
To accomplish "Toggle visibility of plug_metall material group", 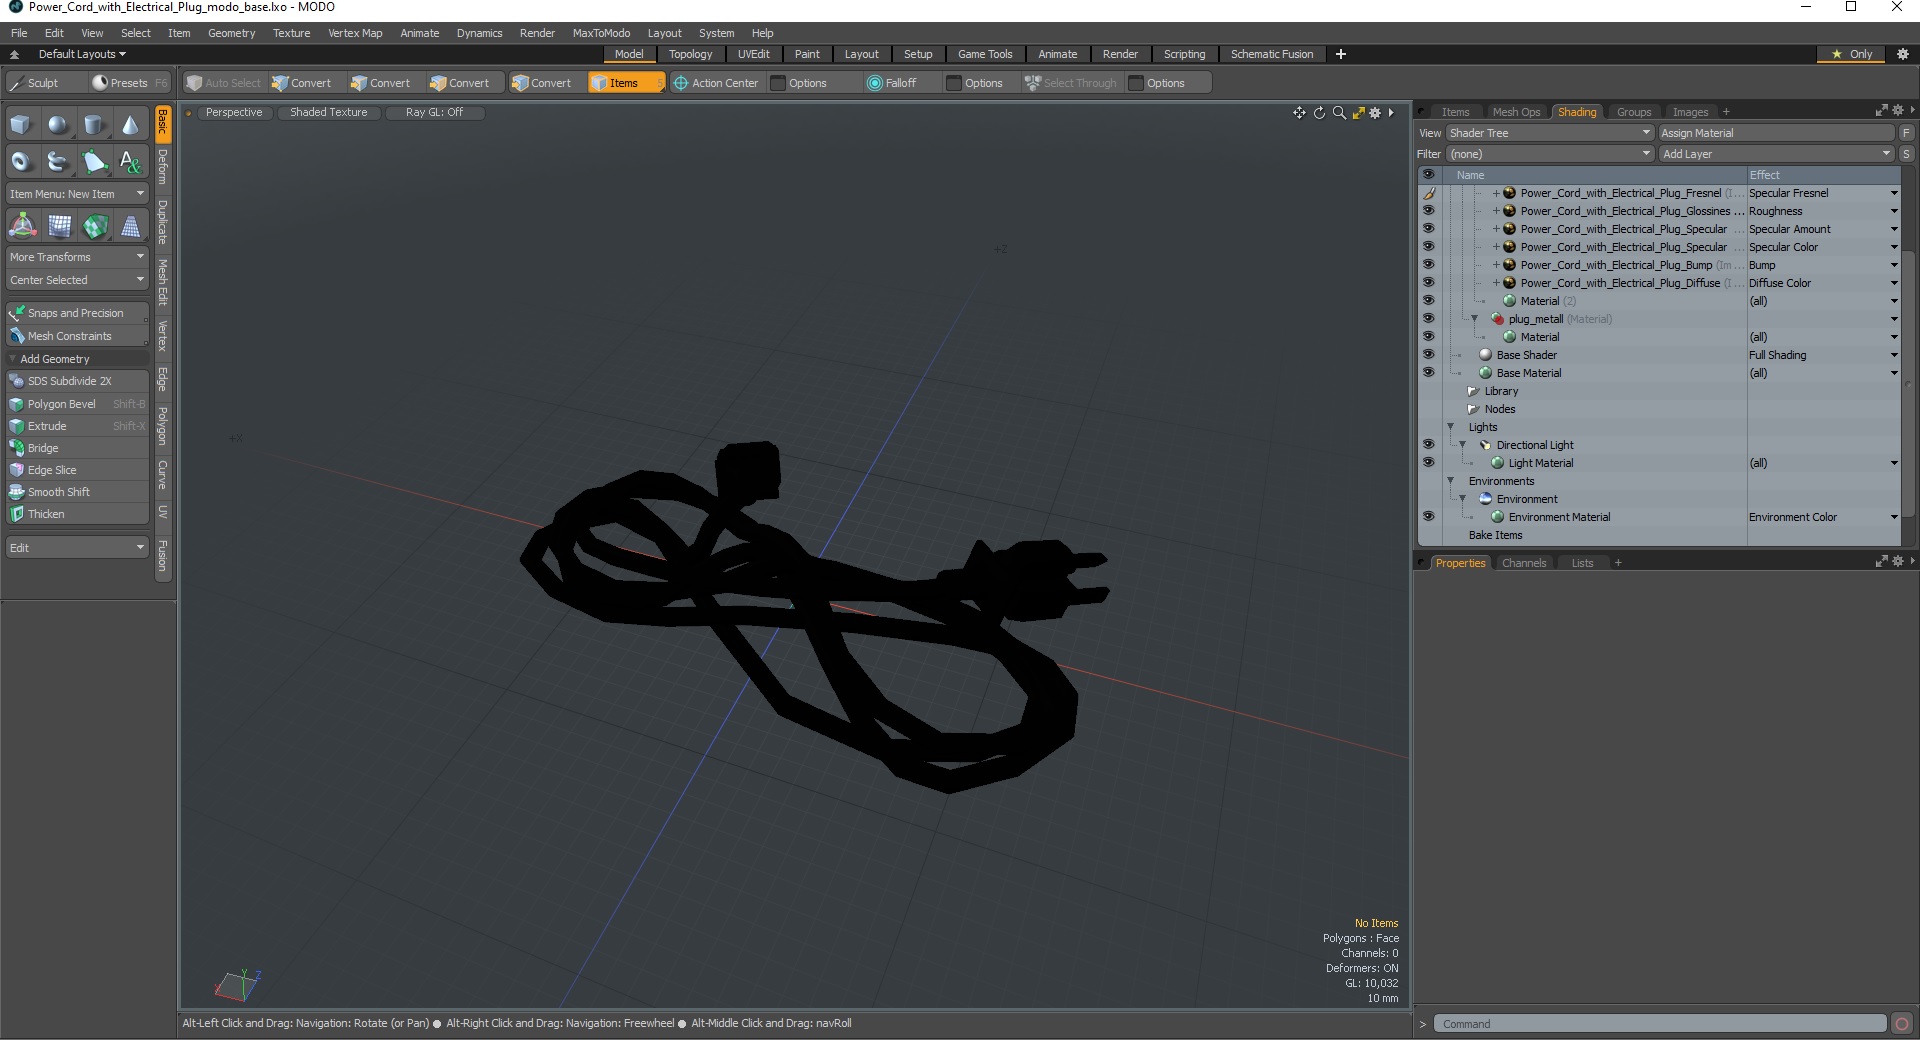I will point(1428,319).
